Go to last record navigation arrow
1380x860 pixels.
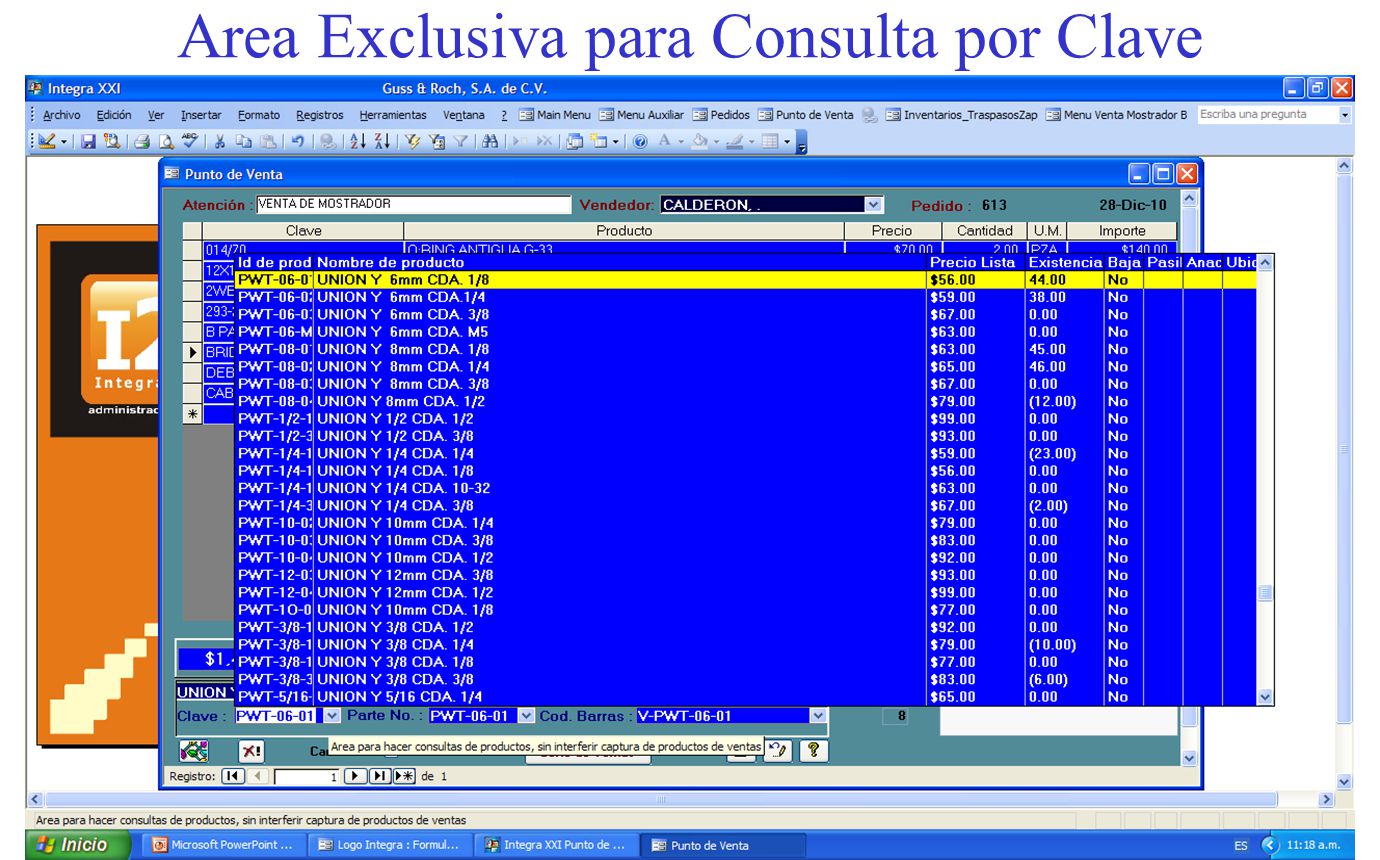click(x=379, y=776)
